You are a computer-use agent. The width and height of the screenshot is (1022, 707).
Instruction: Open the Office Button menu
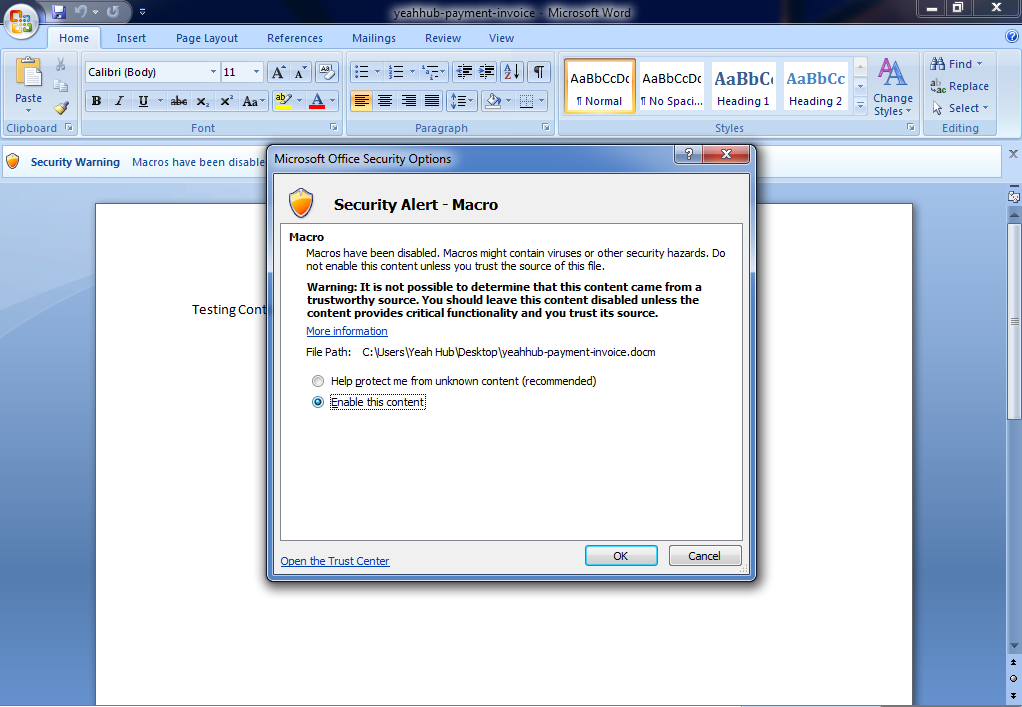pyautogui.click(x=21, y=21)
